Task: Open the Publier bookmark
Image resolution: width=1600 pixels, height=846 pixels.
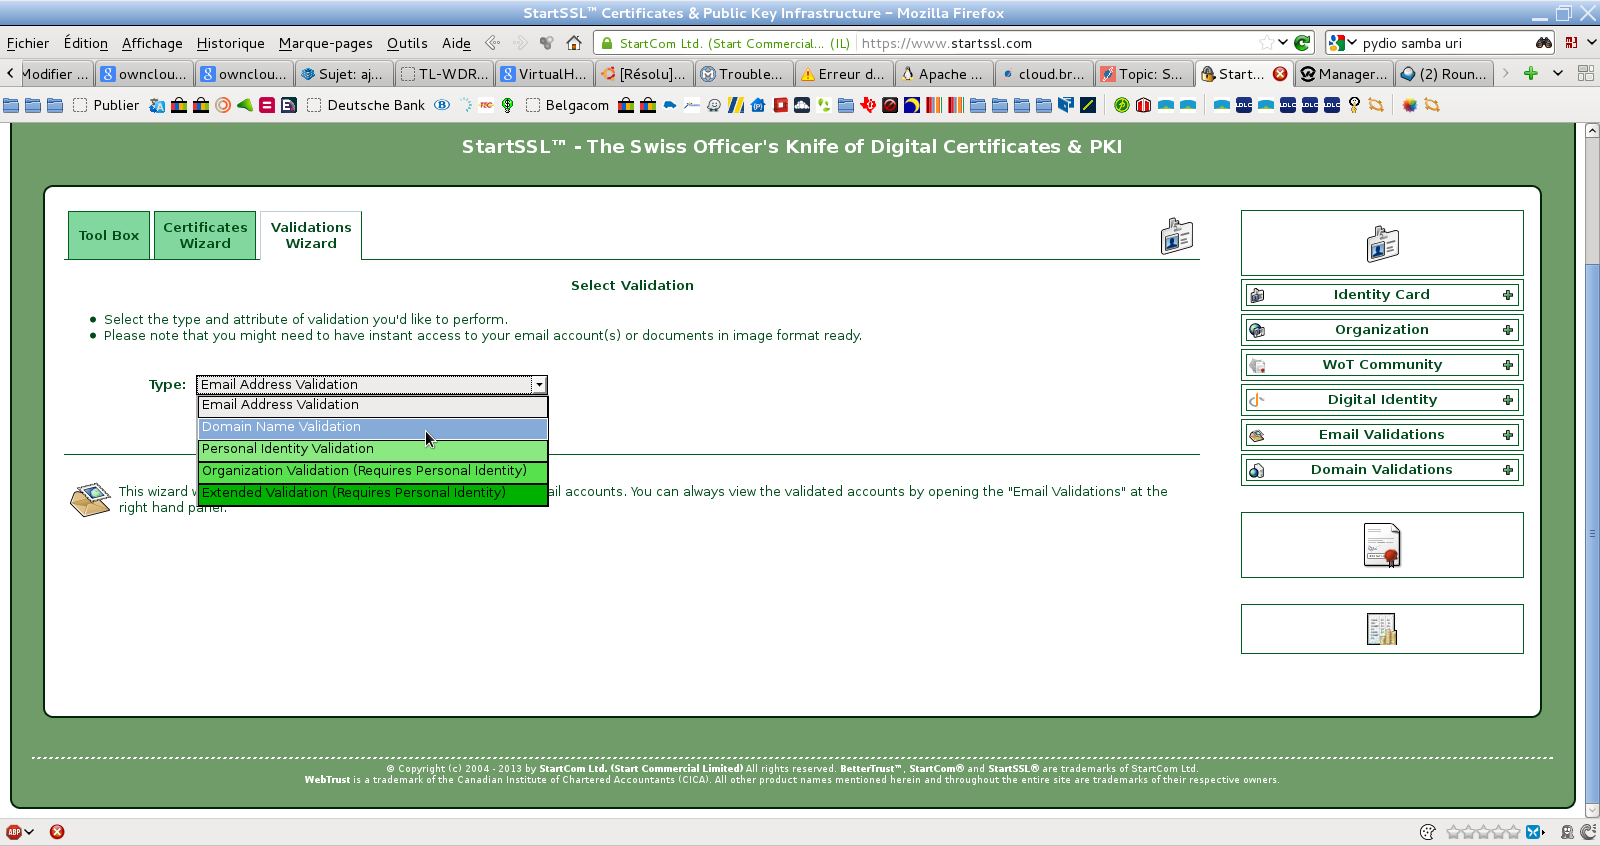Action: (106, 105)
